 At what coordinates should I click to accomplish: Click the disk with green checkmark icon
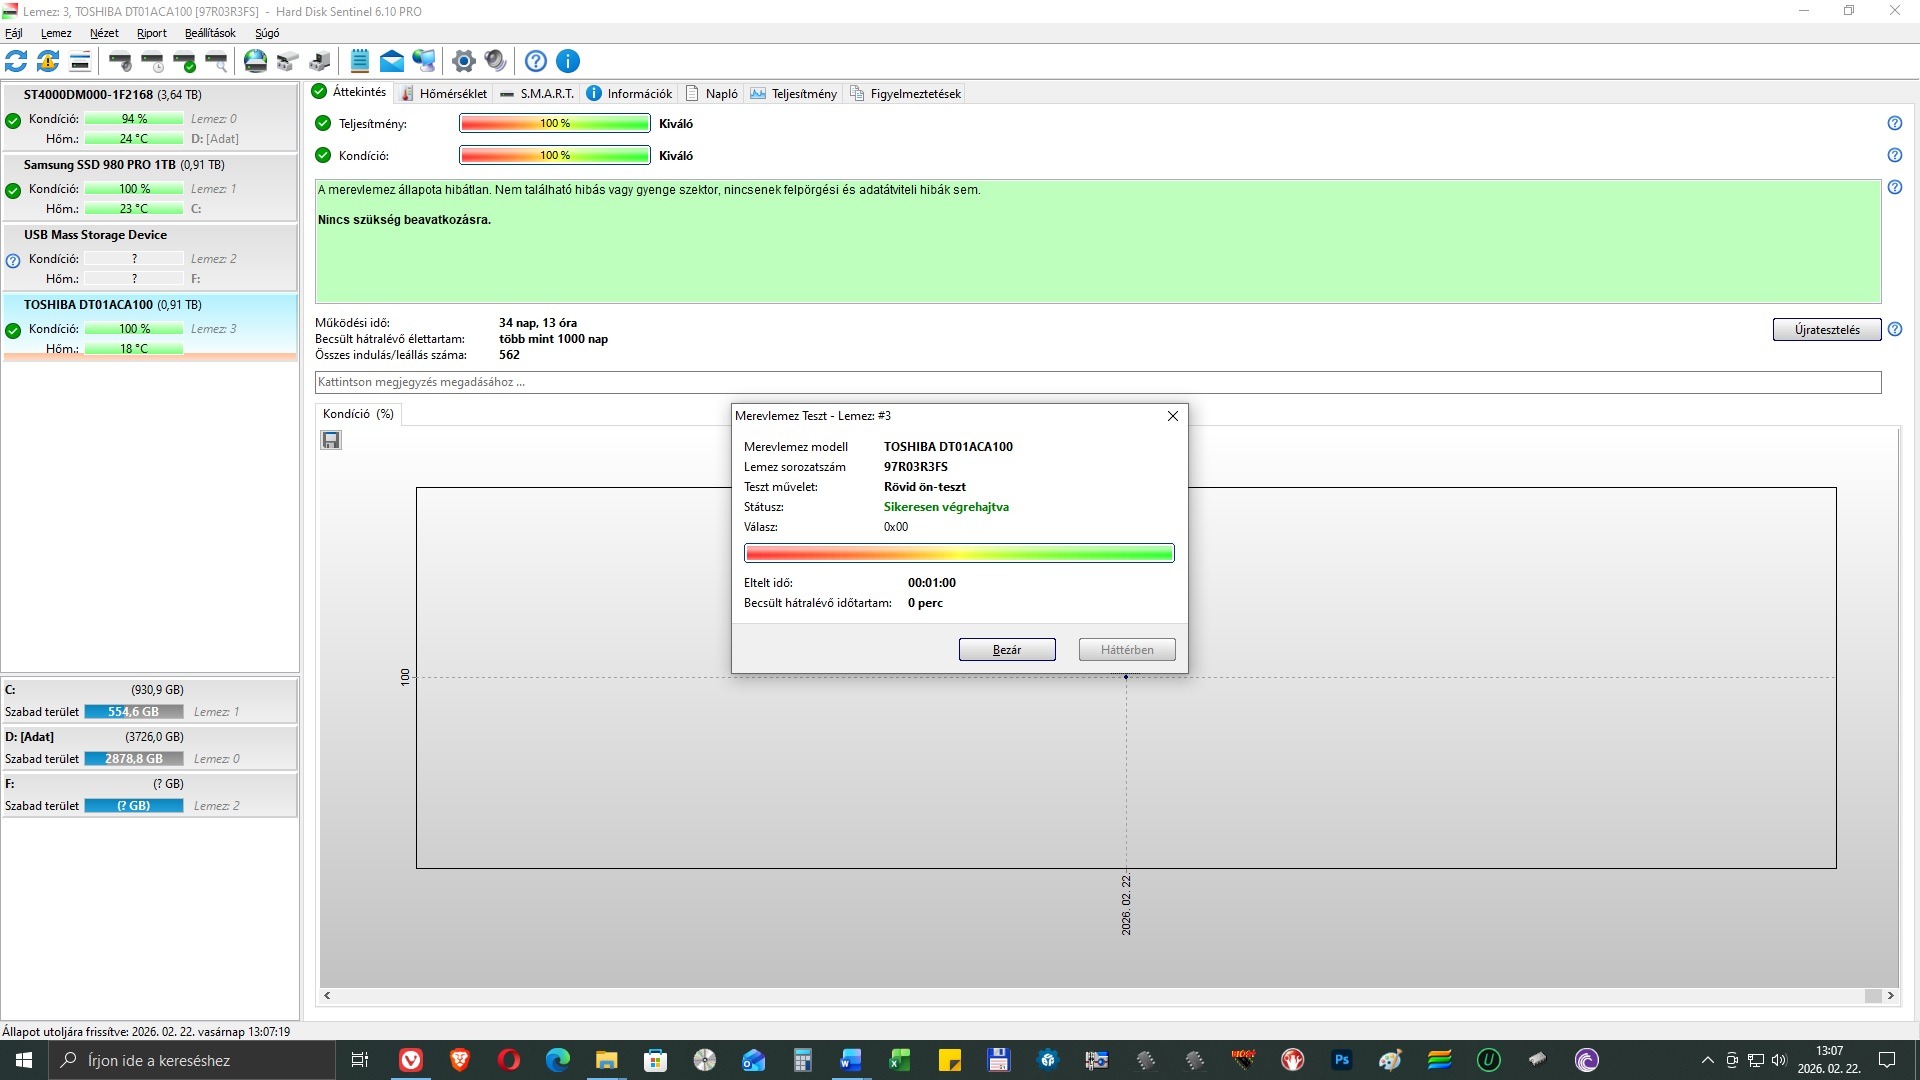185,61
